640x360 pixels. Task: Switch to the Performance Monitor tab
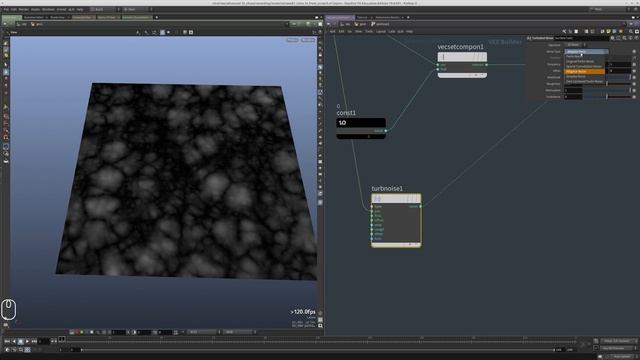click(388, 18)
